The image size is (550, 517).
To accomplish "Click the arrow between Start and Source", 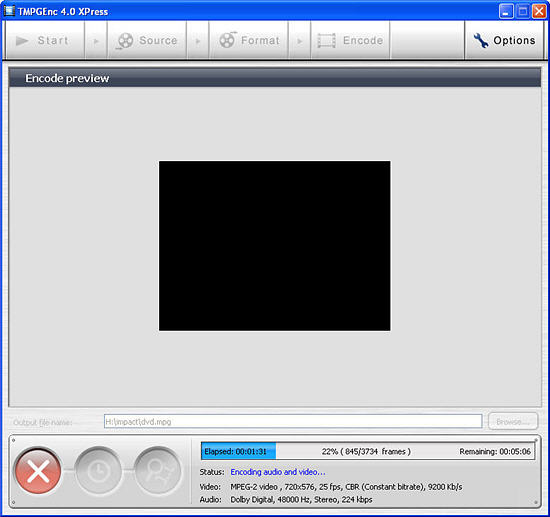I will pyautogui.click(x=96, y=41).
